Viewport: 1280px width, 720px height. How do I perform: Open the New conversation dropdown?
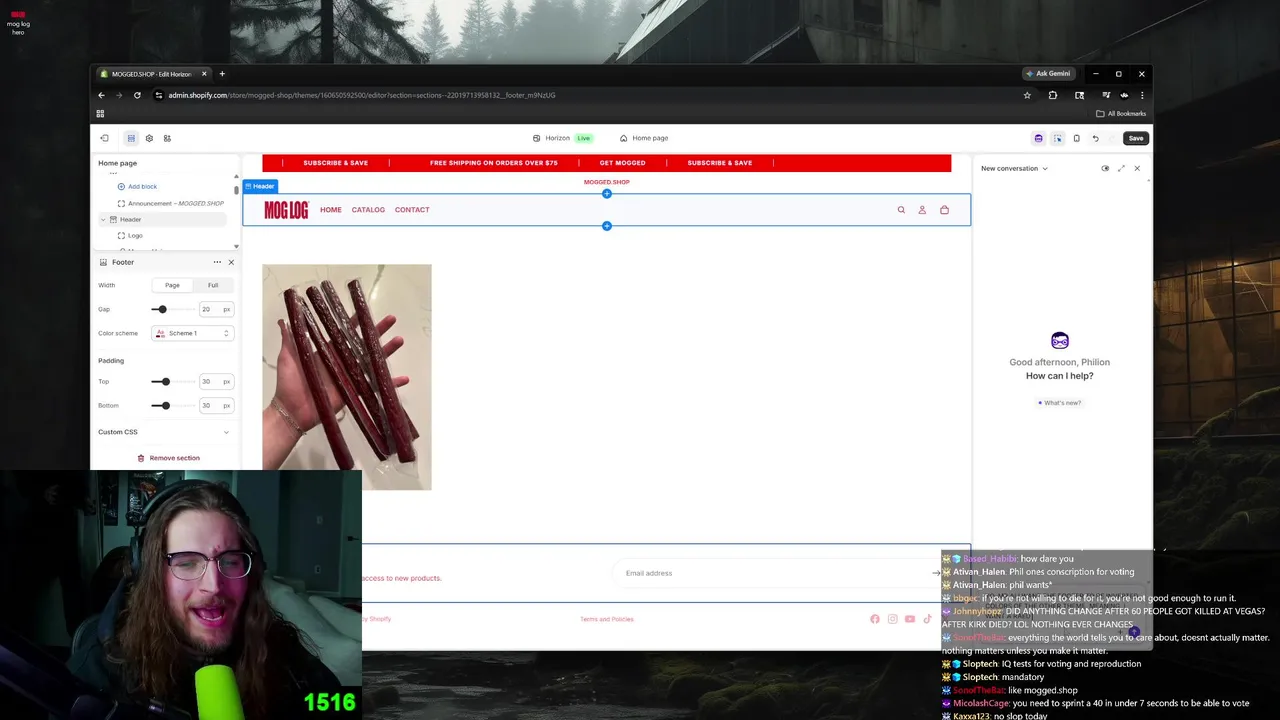coord(1014,168)
